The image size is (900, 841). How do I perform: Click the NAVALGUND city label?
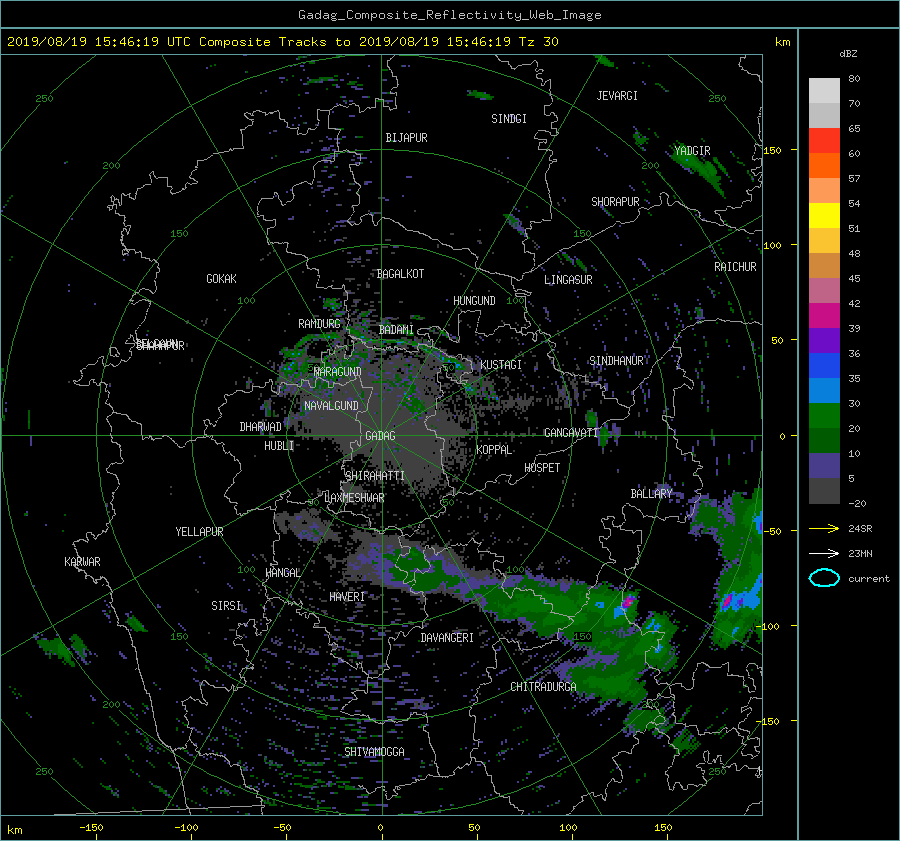(x=331, y=406)
